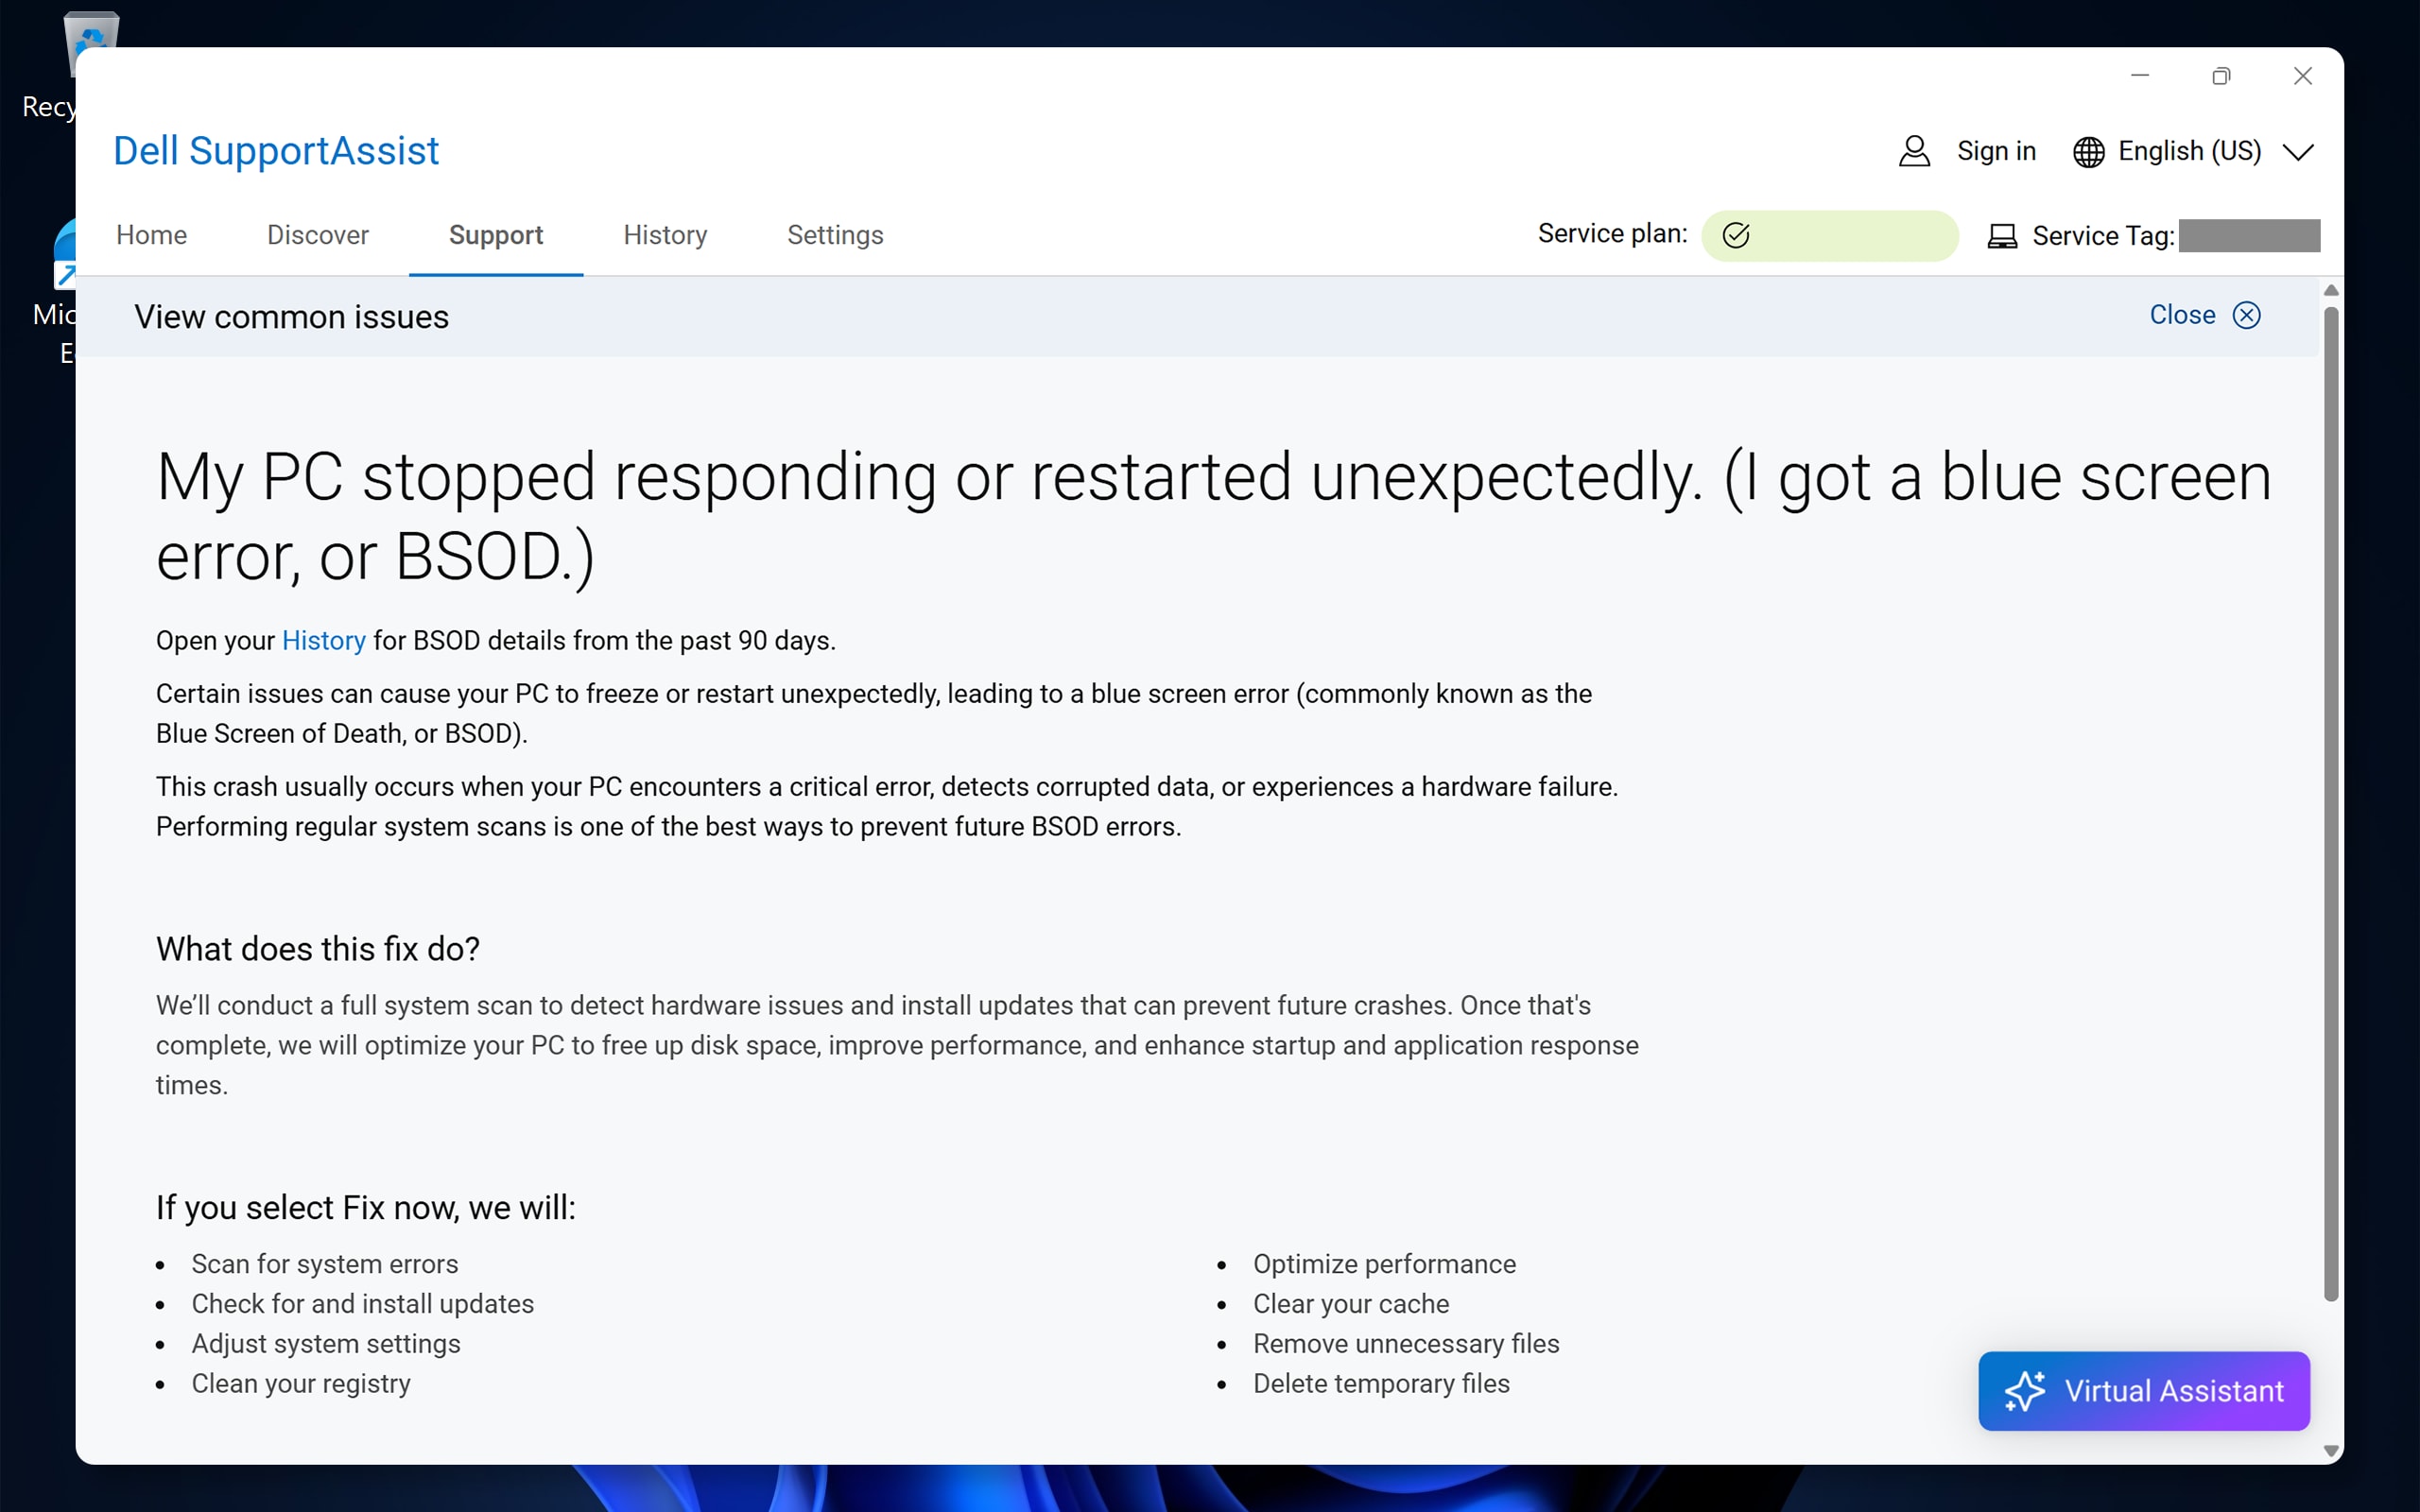Screen dimensions: 2420x1512
Task: Click the 'Adjust system settings' bullet
Action: coord(326,1344)
